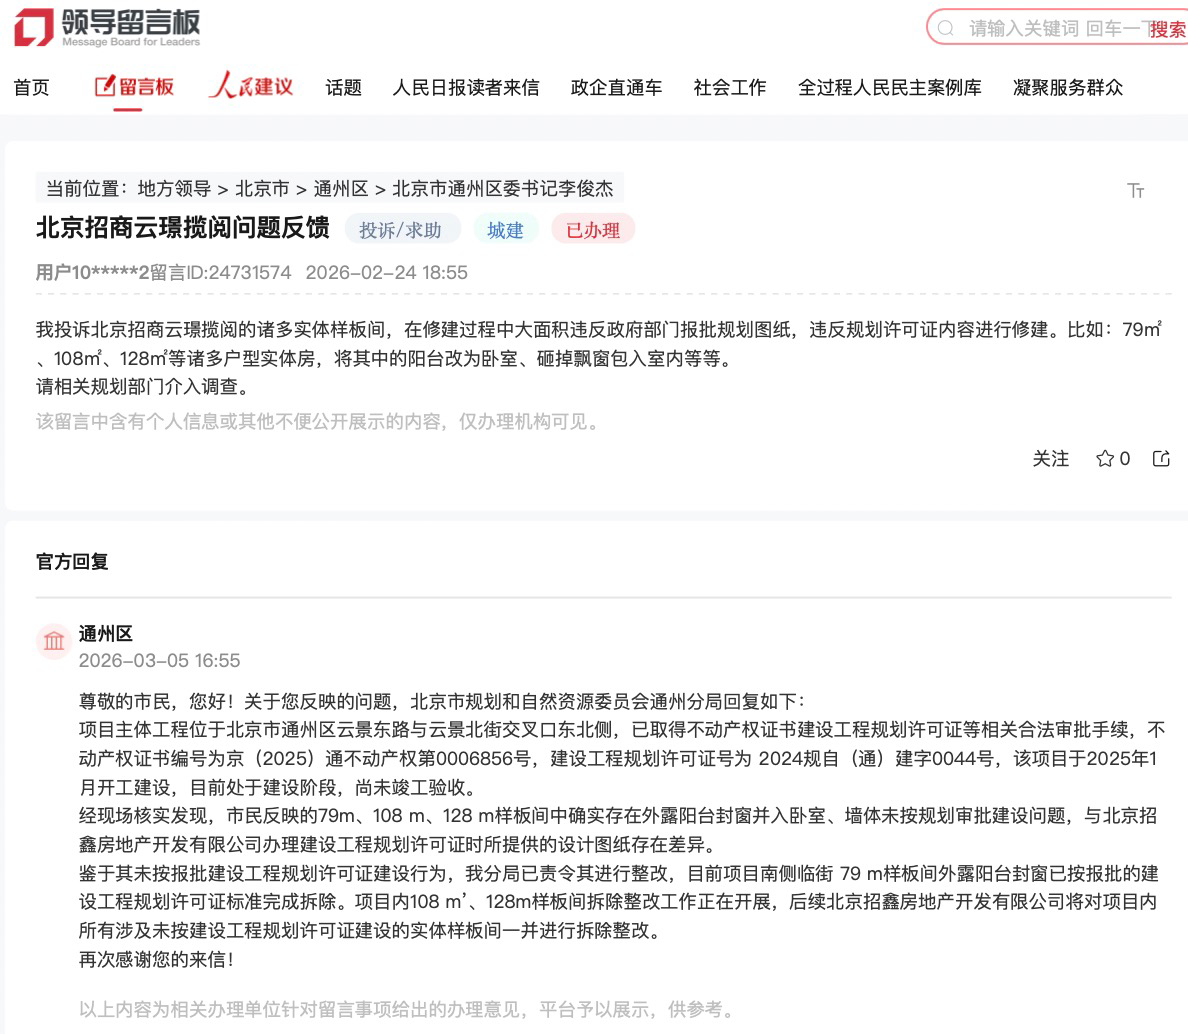Select 全过程人民民主案例库 menu item
This screenshot has width=1188, height=1034.
(889, 88)
